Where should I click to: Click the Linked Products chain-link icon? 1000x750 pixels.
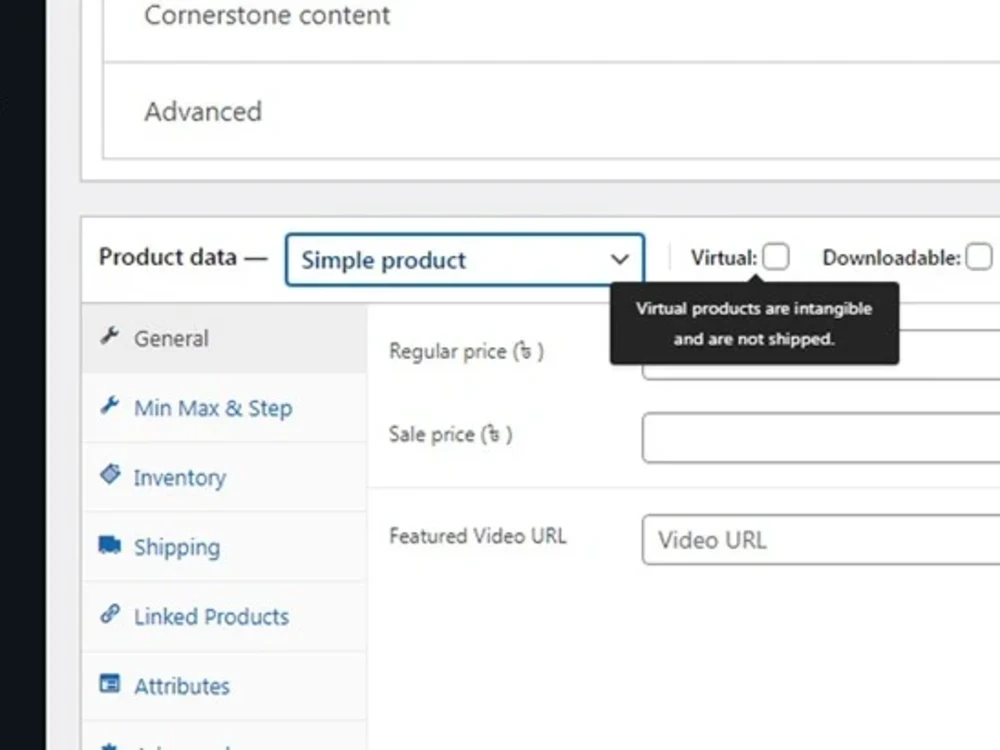click(x=110, y=615)
